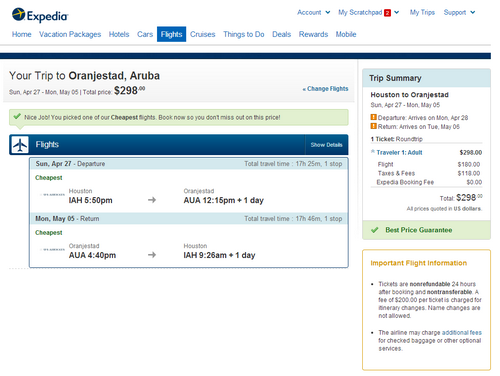Click the return flight airline logo
This screenshot has height=376, width=500.
pos(53,249)
